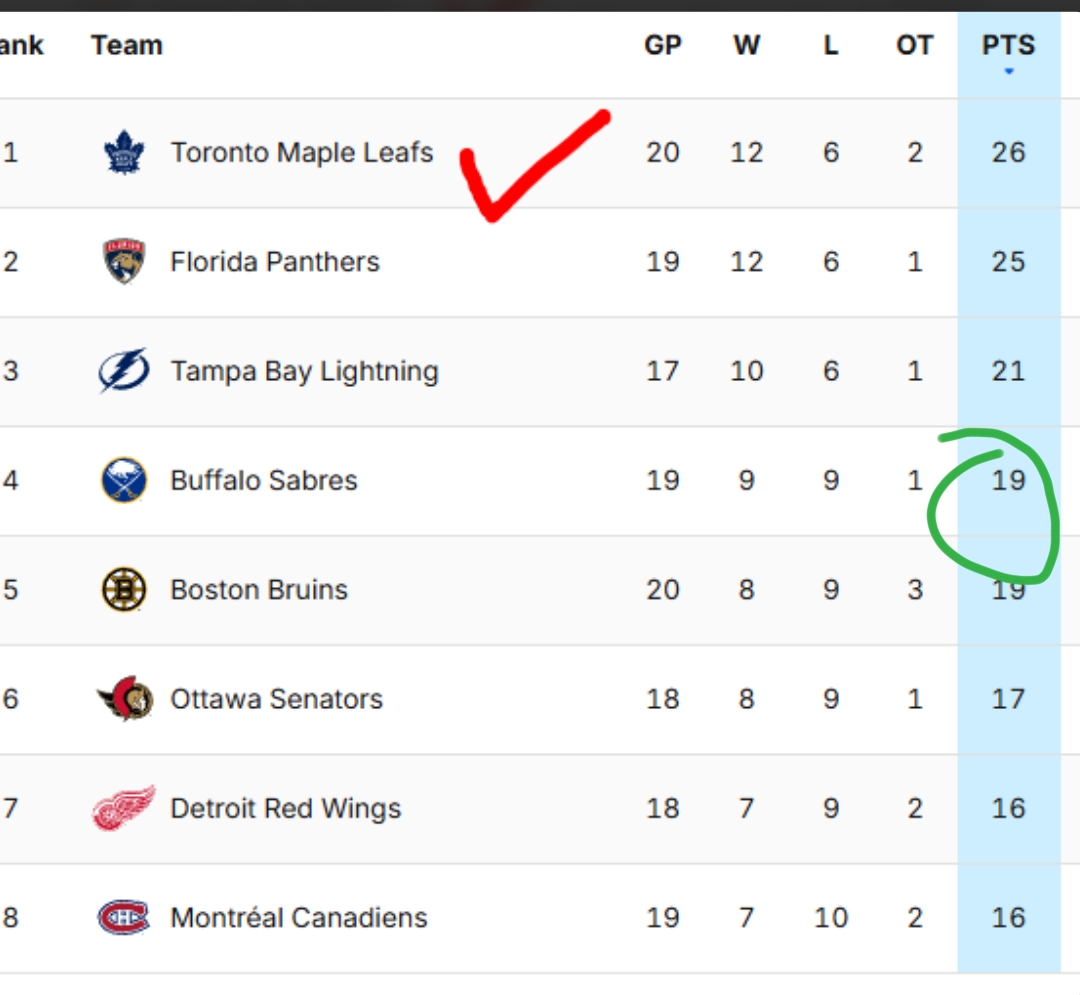This screenshot has width=1080, height=995.
Task: Click the Buffalo Sabres logo
Action: [124, 480]
